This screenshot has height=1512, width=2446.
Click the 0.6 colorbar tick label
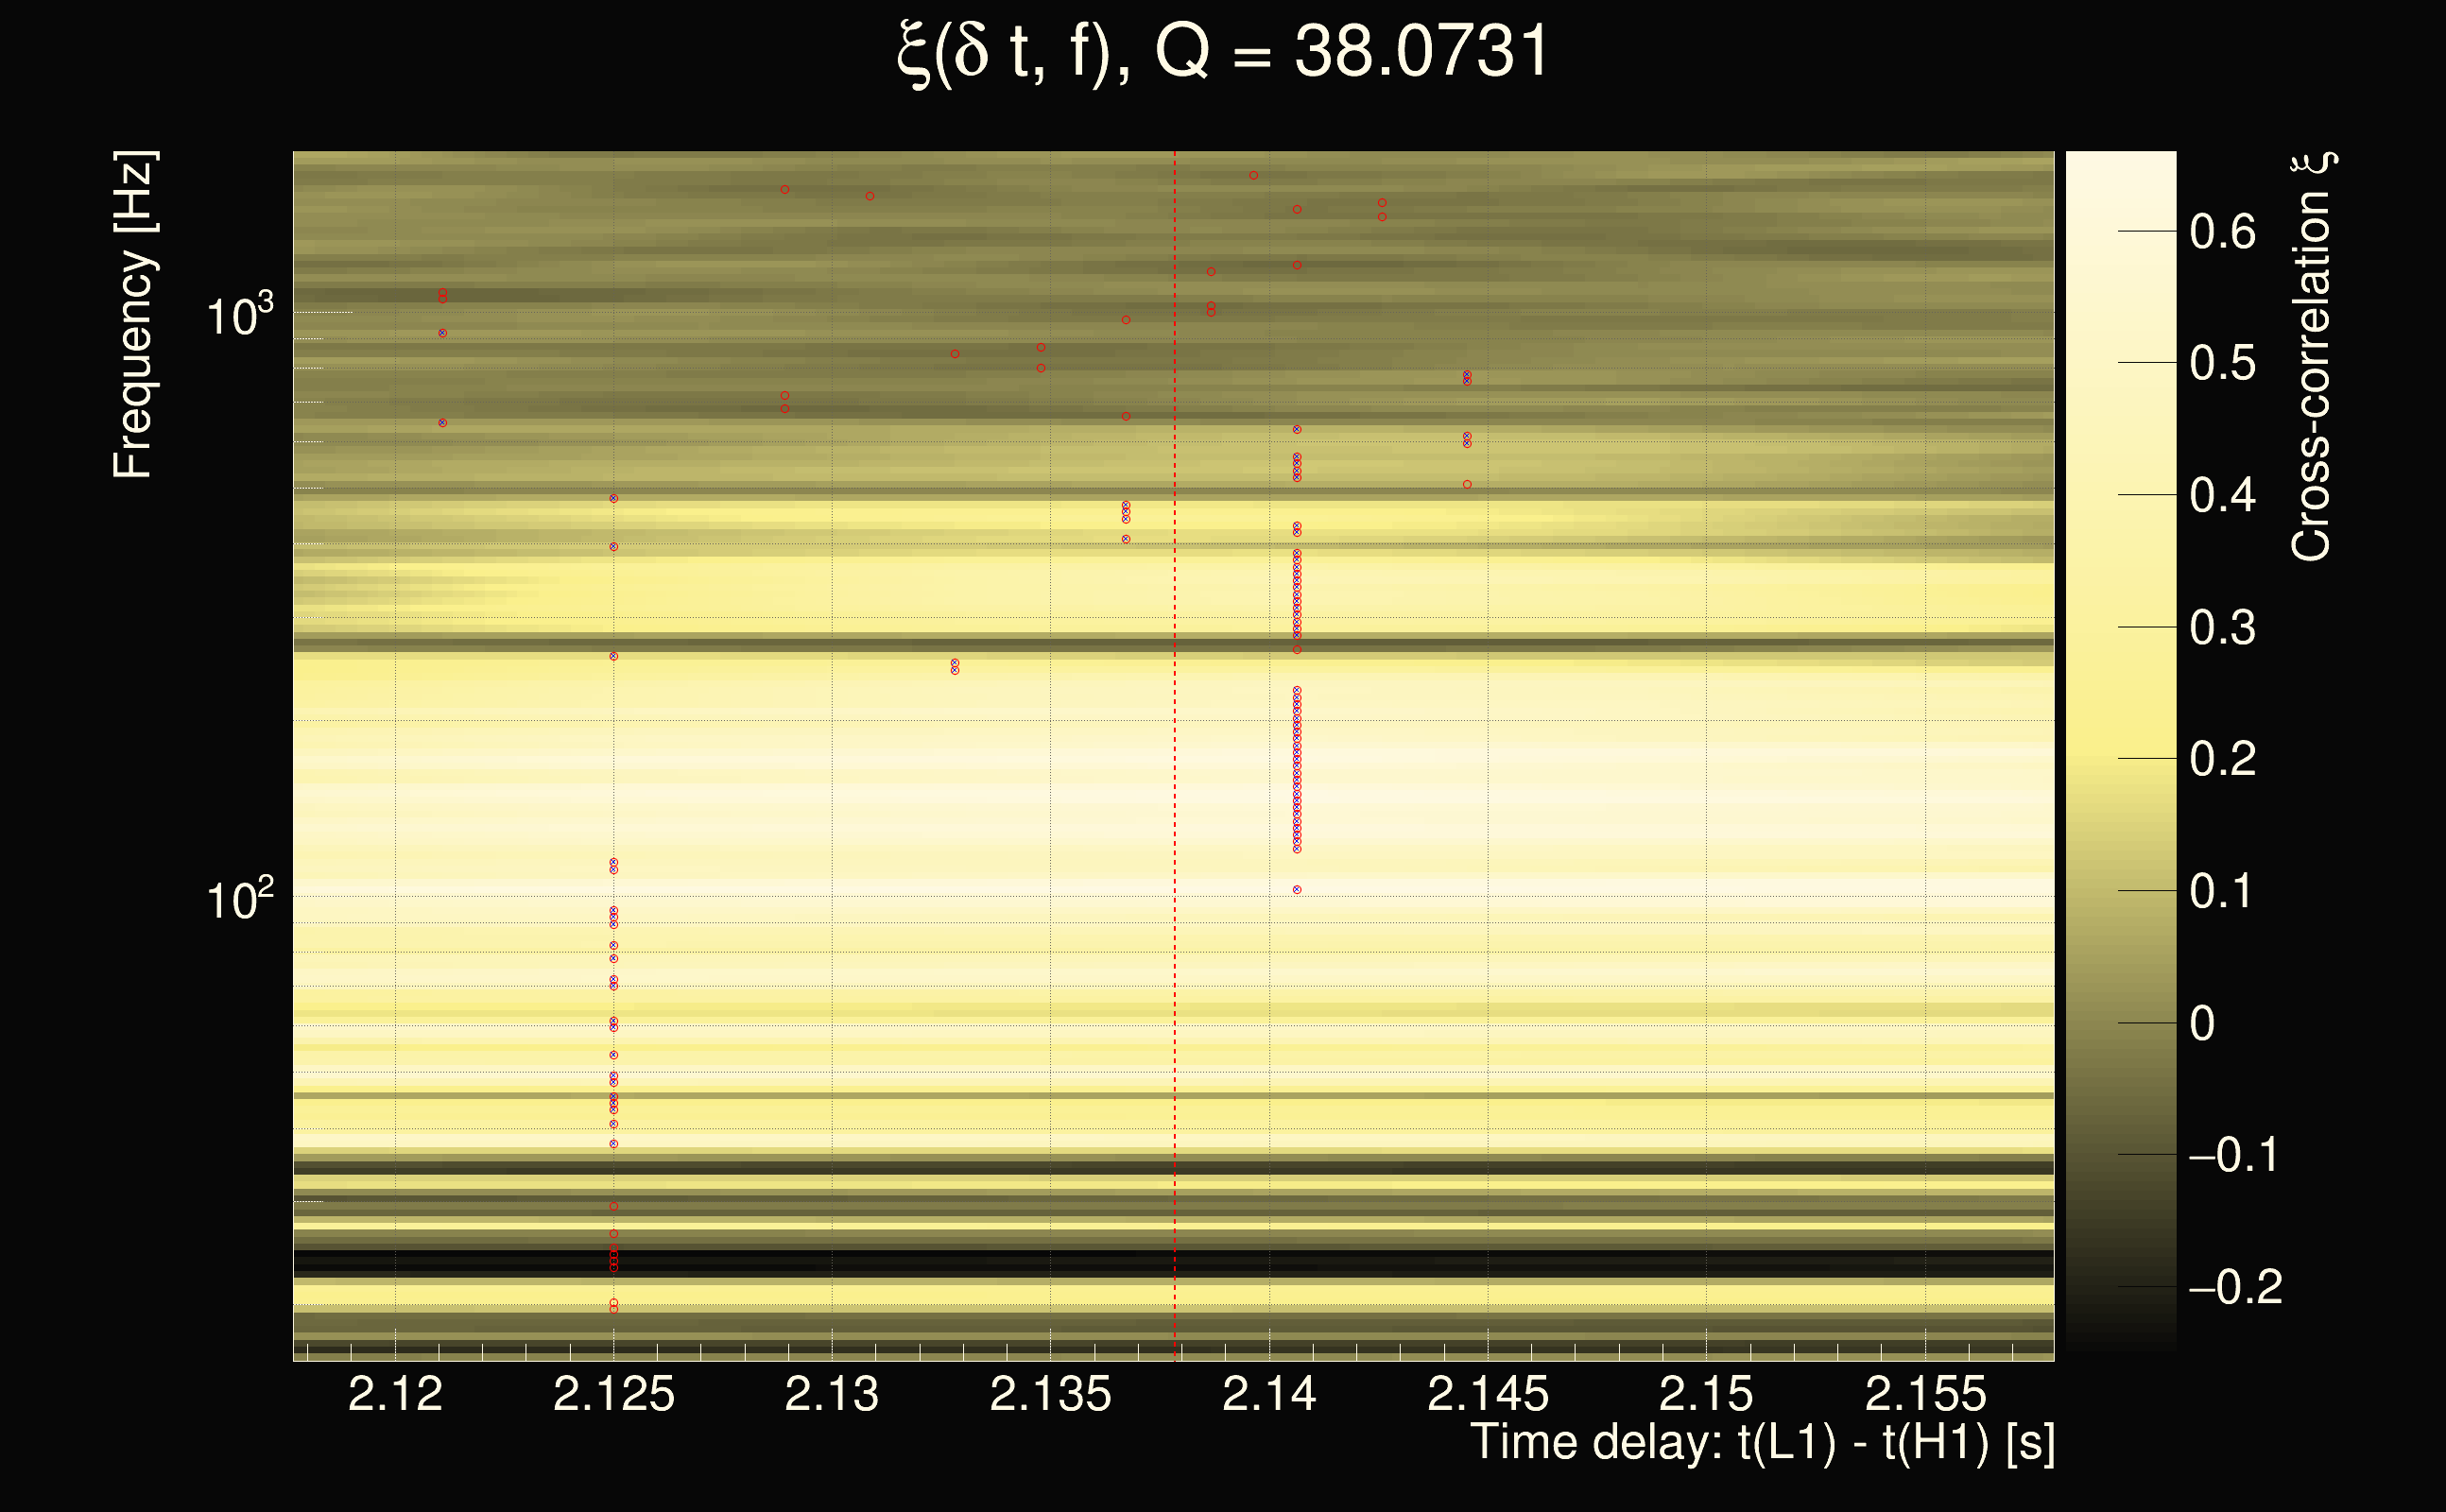(x=2222, y=232)
